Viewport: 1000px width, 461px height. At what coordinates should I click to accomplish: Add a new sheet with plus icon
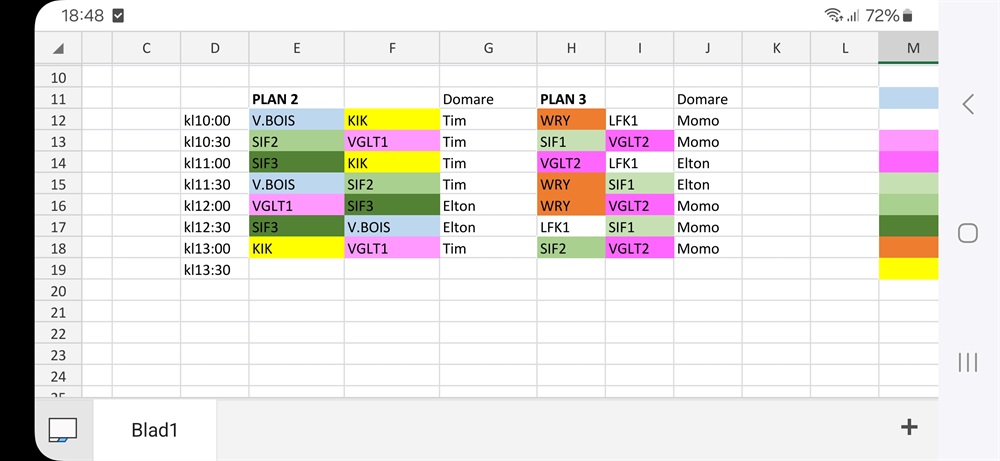coord(909,427)
